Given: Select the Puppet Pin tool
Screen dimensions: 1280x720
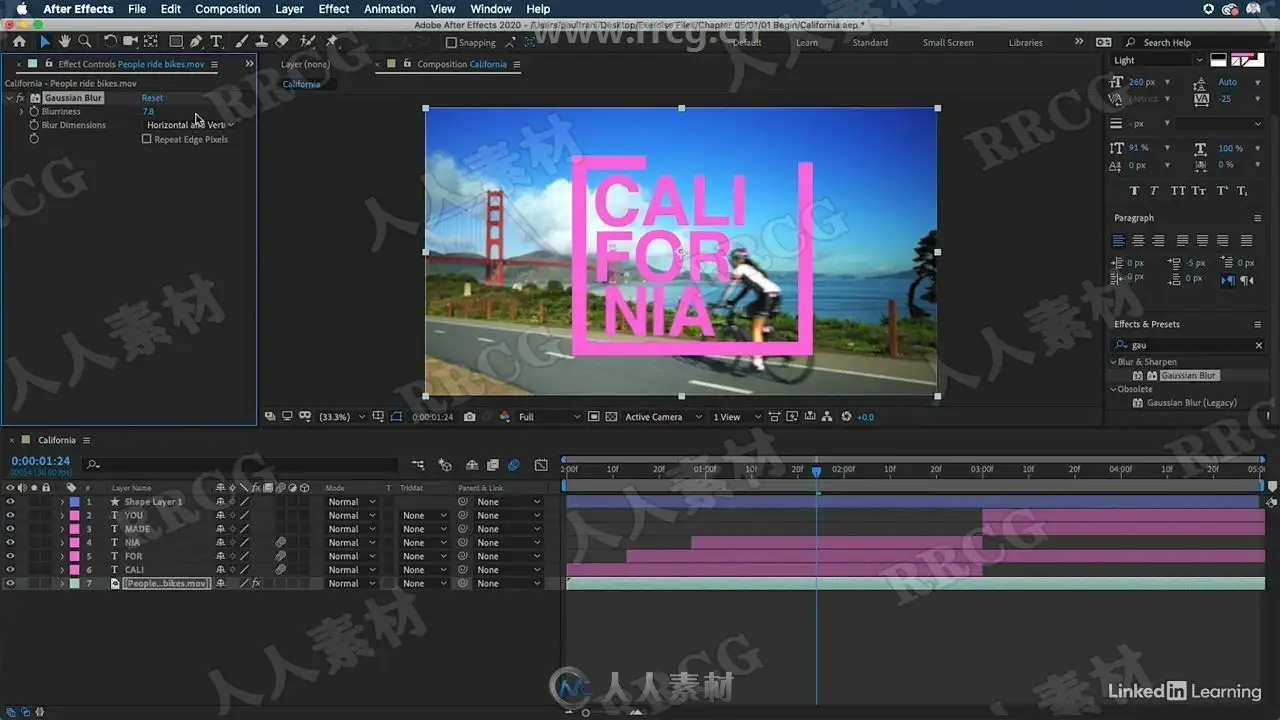Looking at the screenshot, I should pyautogui.click(x=332, y=41).
